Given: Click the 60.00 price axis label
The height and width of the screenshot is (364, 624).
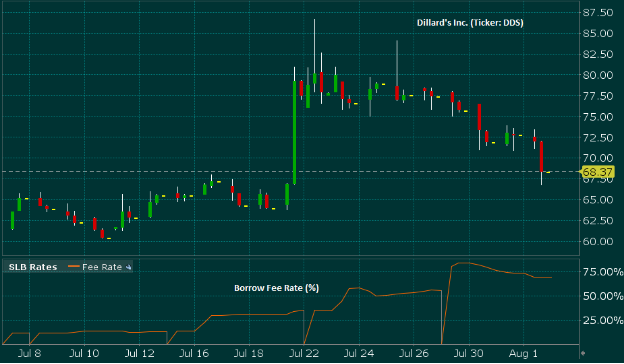Looking at the screenshot, I should click(598, 241).
